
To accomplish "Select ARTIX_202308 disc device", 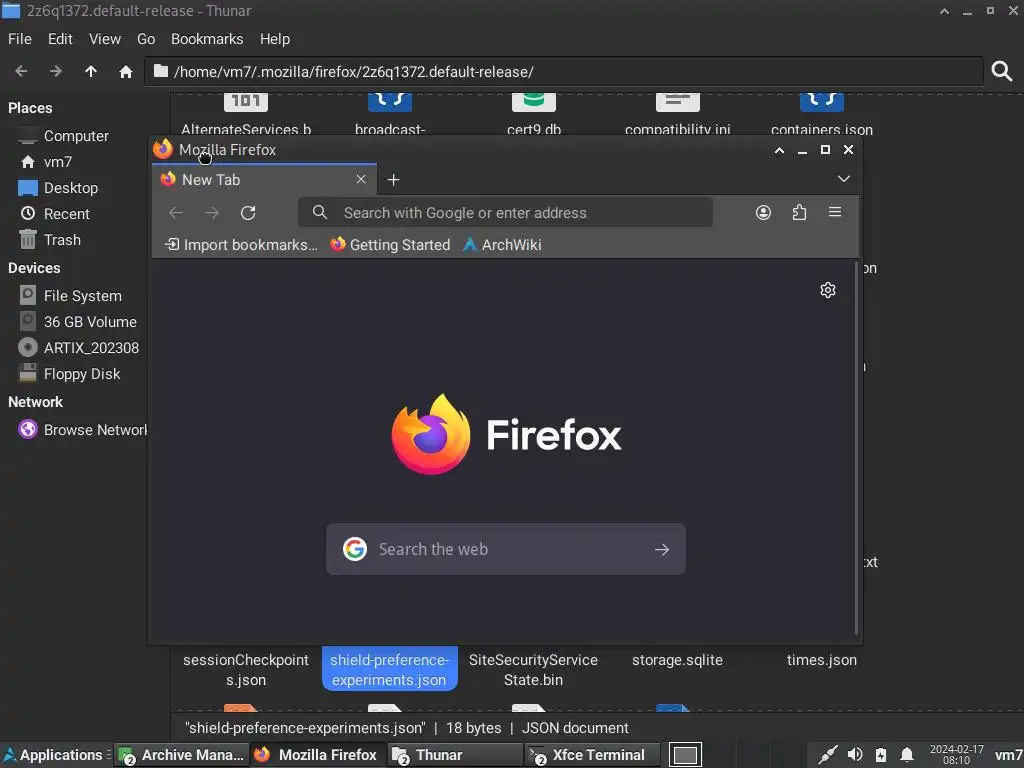I will click(x=91, y=348).
